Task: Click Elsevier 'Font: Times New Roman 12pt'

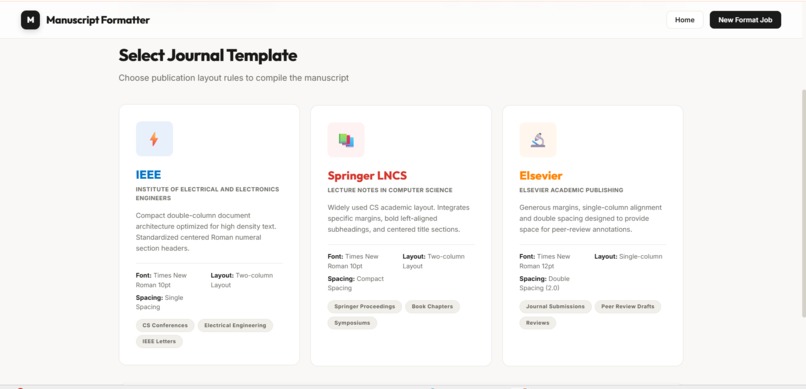Action: pos(545,261)
